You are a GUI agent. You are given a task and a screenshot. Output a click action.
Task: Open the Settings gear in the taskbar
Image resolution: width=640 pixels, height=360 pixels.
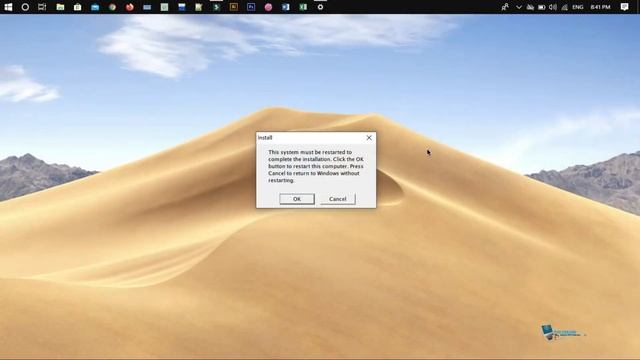point(320,7)
